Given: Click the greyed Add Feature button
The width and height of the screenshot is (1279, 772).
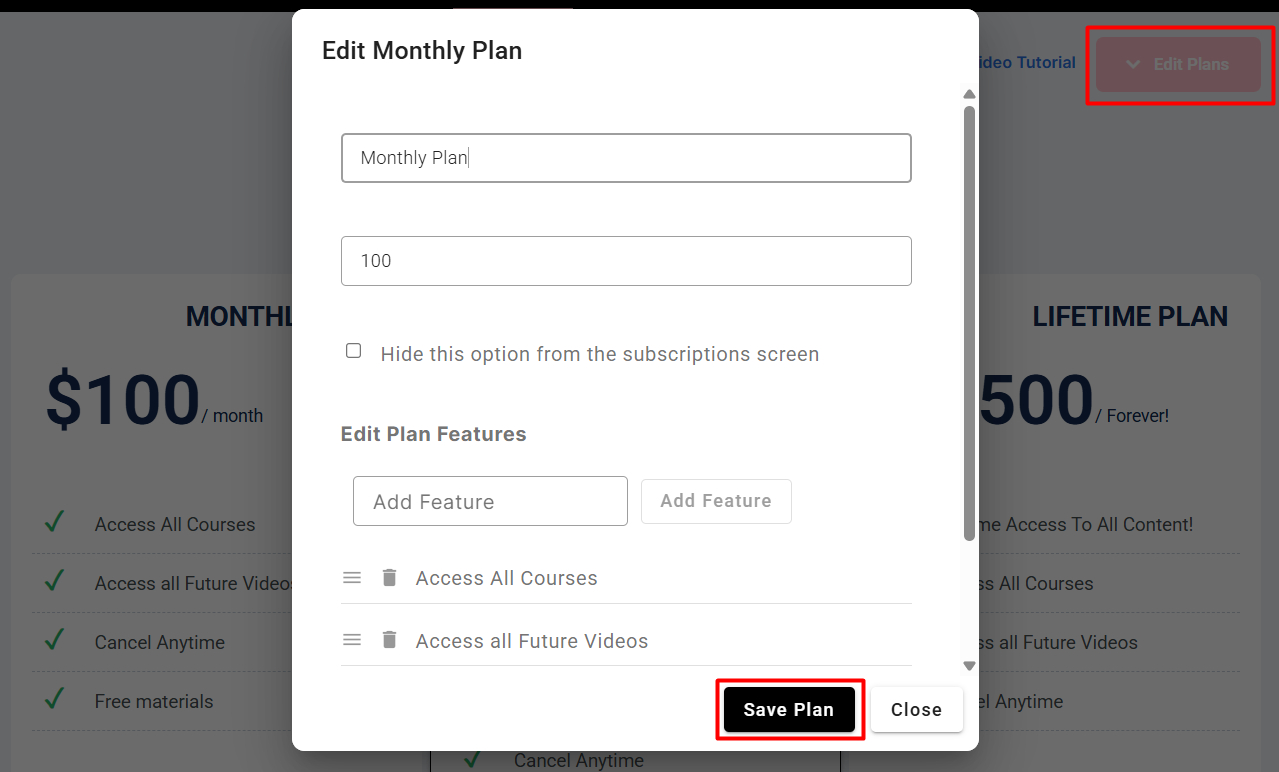Looking at the screenshot, I should click(716, 501).
